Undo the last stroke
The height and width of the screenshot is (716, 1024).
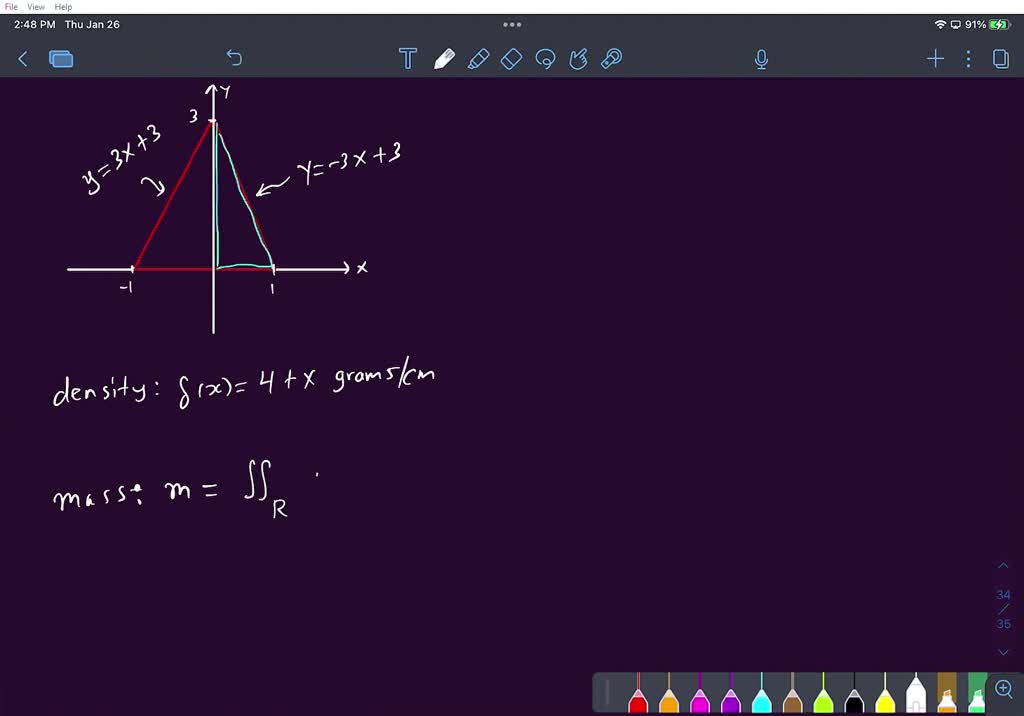click(234, 59)
